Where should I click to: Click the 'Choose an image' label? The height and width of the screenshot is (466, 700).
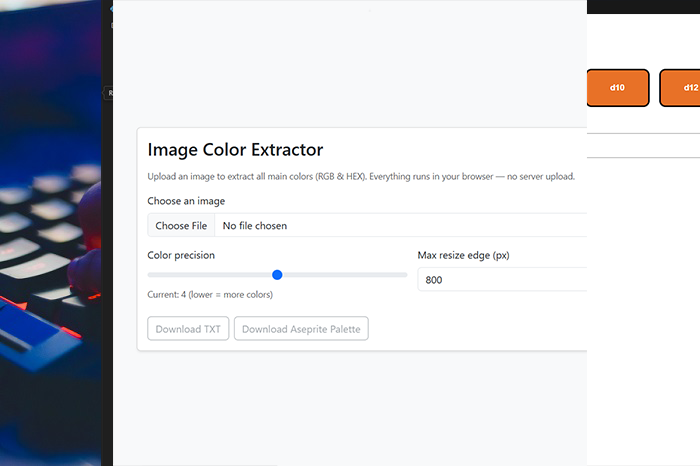coord(186,201)
